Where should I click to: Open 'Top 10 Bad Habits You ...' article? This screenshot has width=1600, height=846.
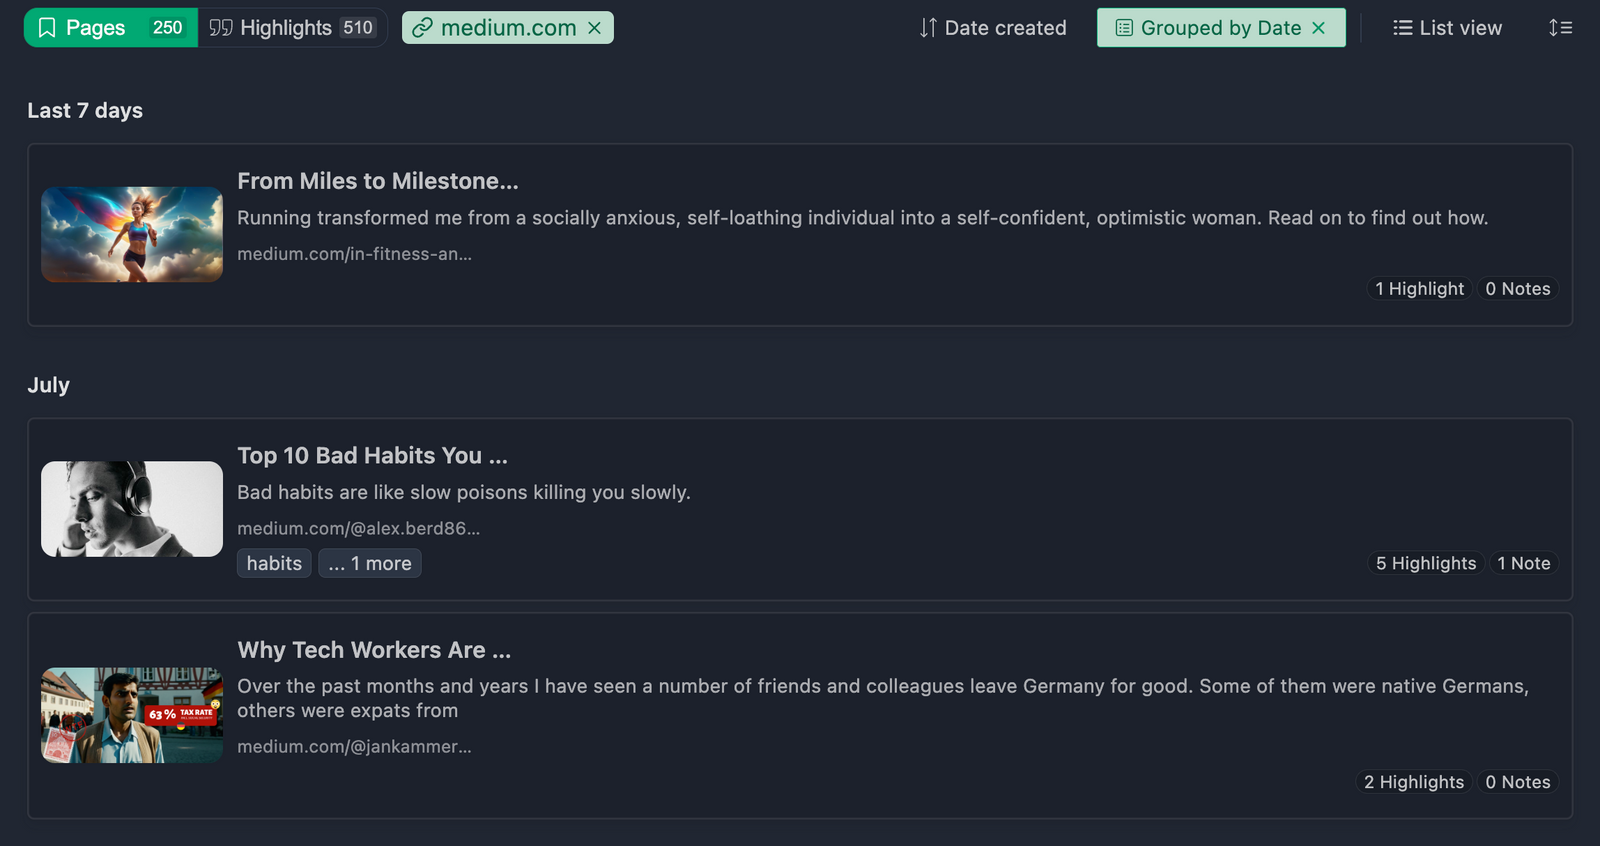(x=372, y=456)
